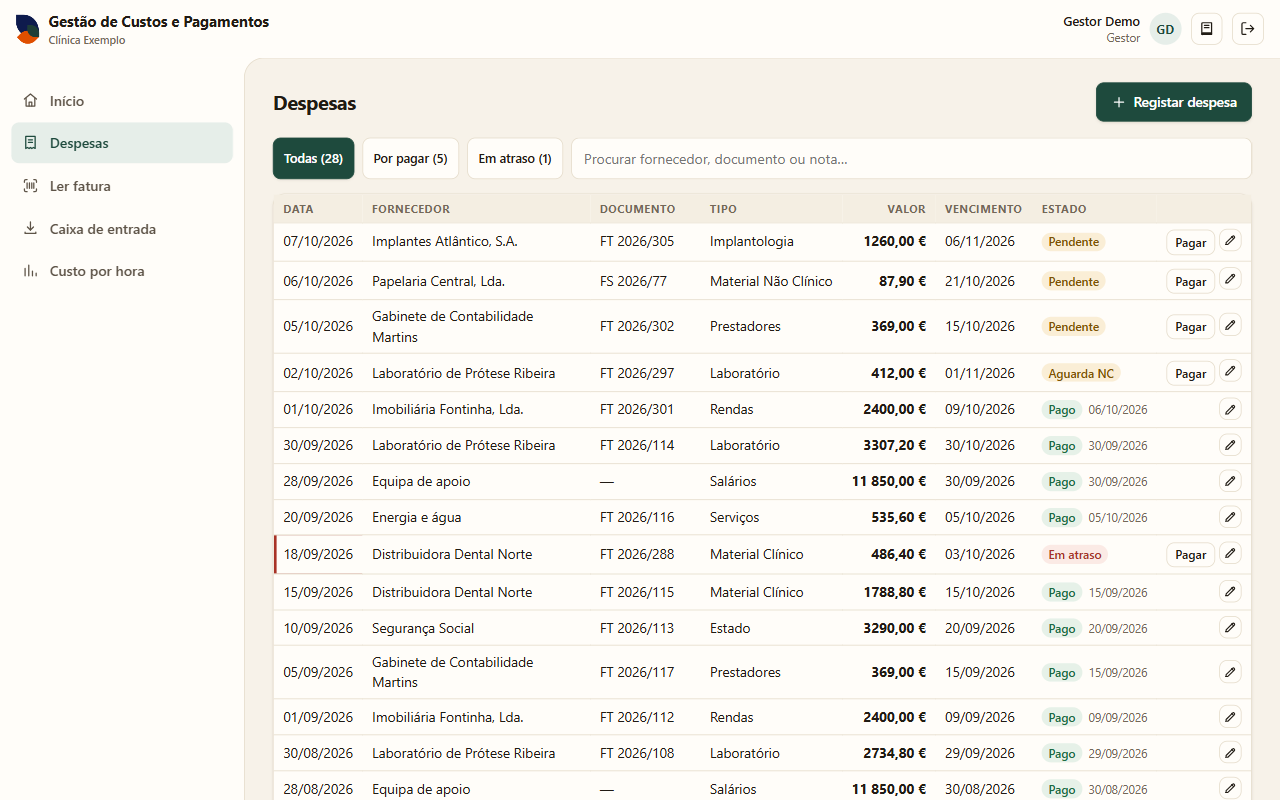Screen dimensions: 1280x800
Task: Edit the FT 2026/297 Laboratório expense
Action: tap(1230, 372)
